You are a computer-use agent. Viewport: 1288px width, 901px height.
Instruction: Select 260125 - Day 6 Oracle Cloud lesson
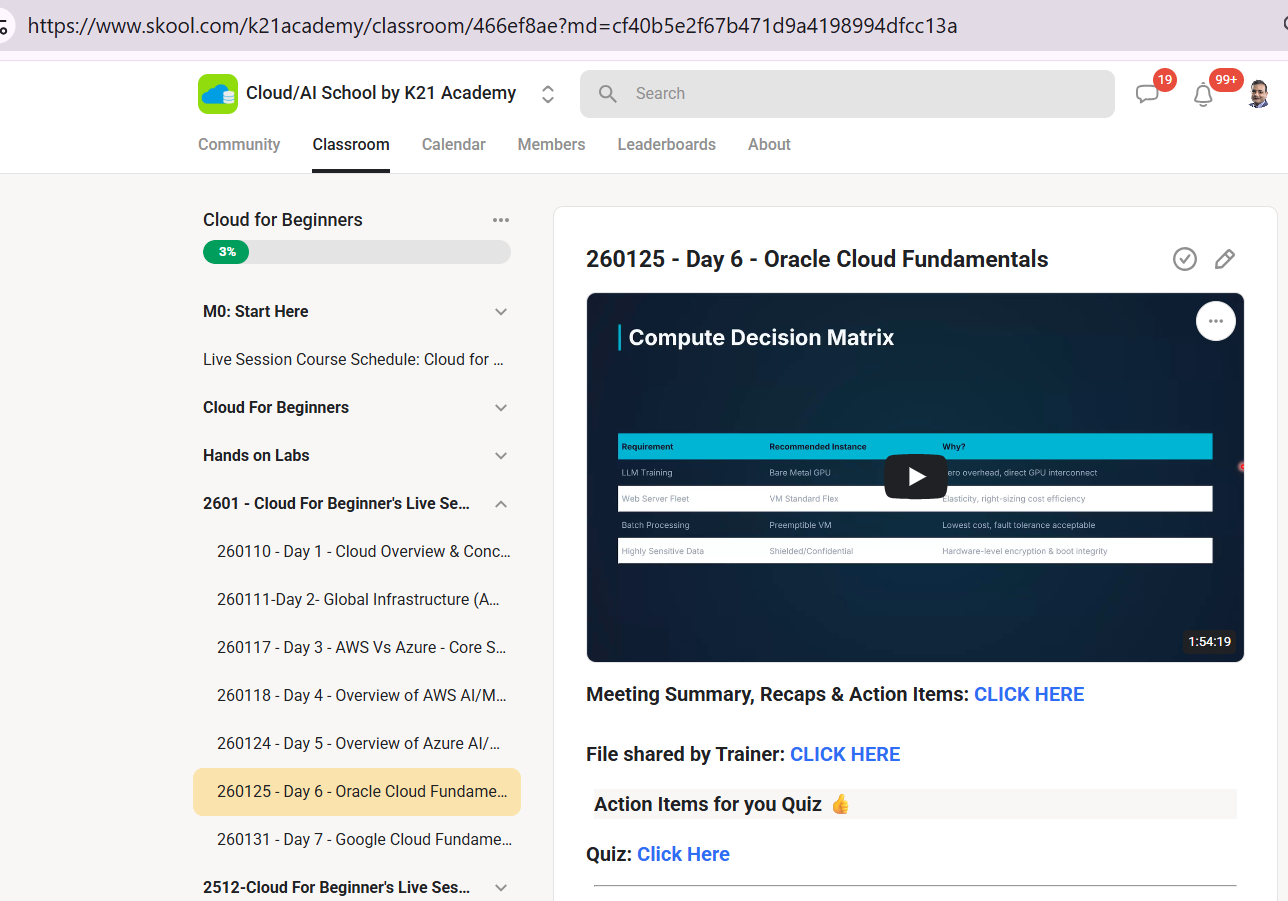pos(357,792)
